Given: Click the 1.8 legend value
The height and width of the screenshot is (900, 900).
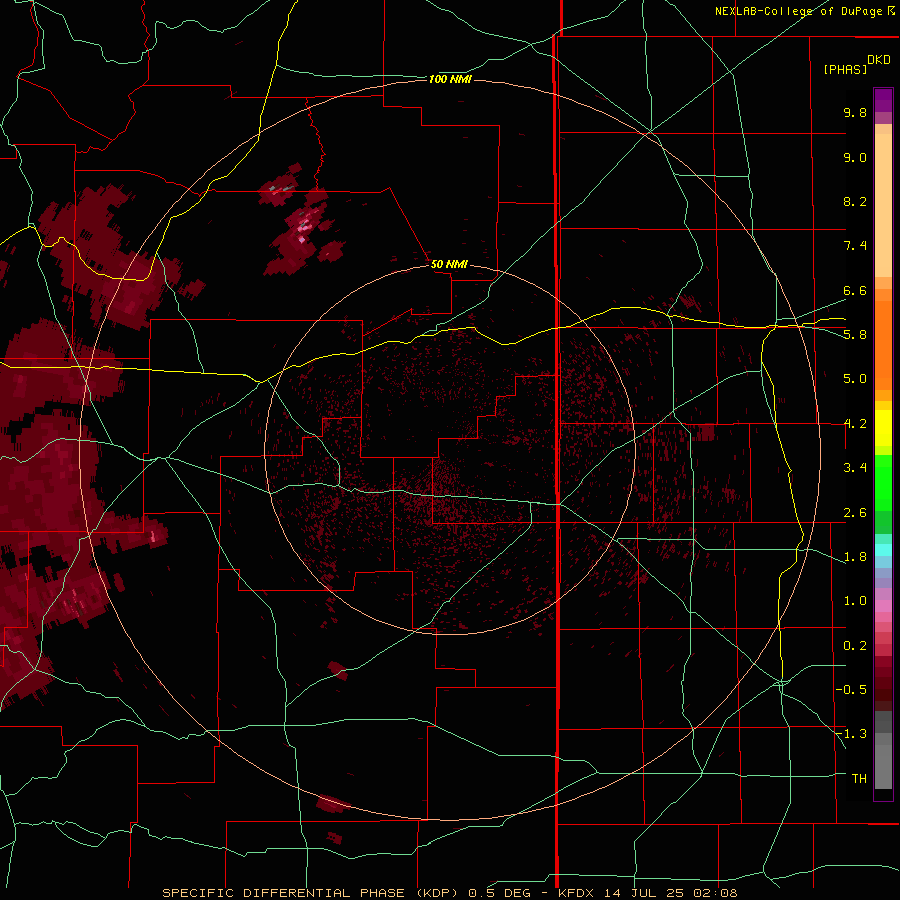Looking at the screenshot, I should pos(855,557).
